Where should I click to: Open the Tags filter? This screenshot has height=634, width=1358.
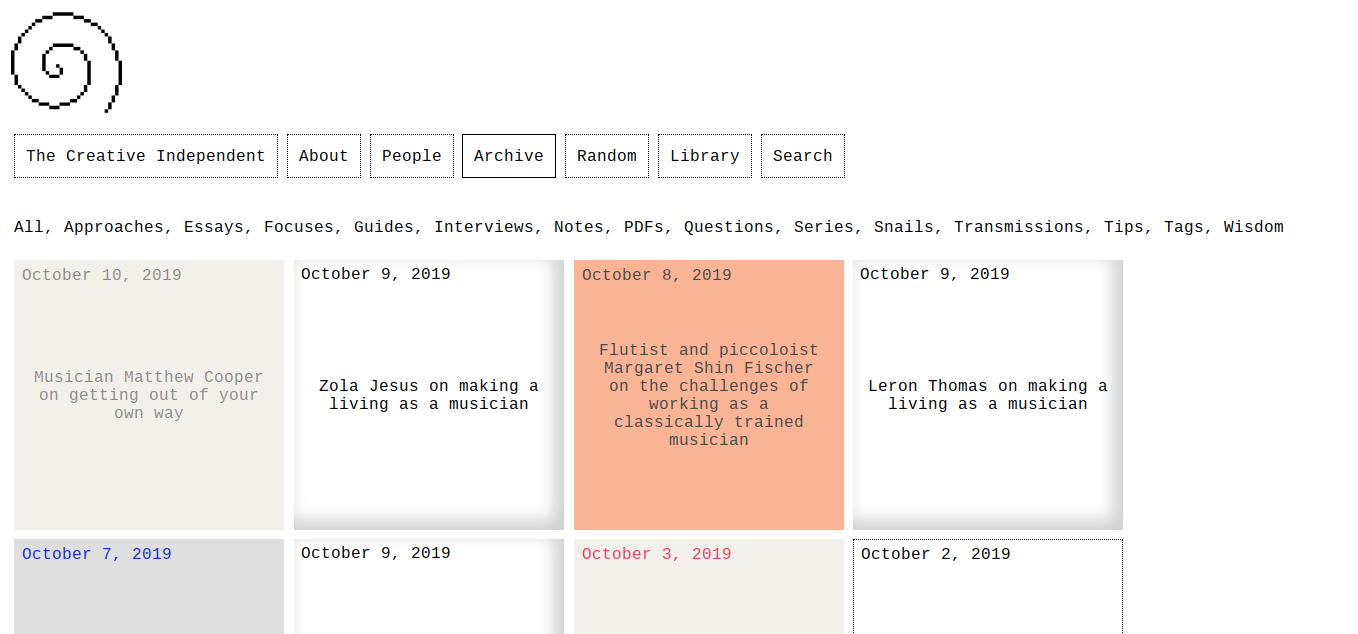1183,227
